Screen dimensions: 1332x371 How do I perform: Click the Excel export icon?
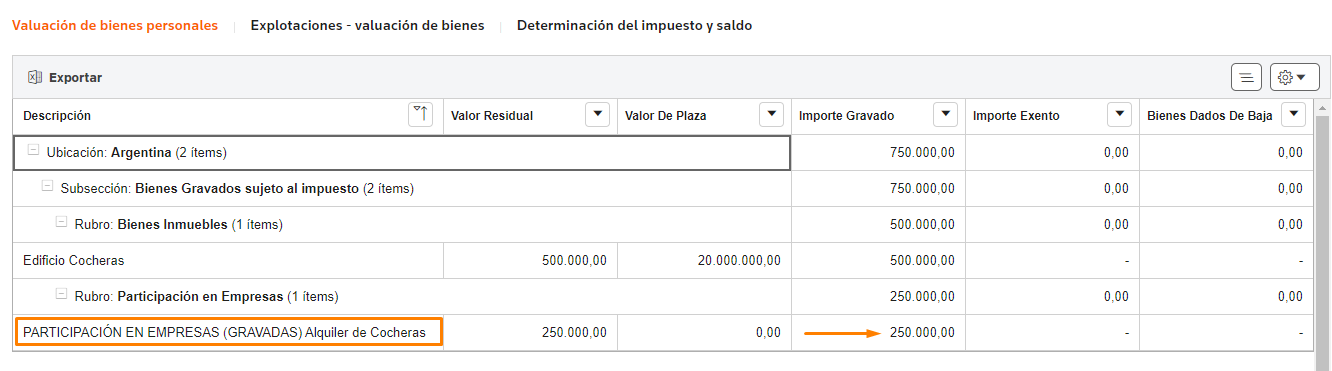pos(34,77)
